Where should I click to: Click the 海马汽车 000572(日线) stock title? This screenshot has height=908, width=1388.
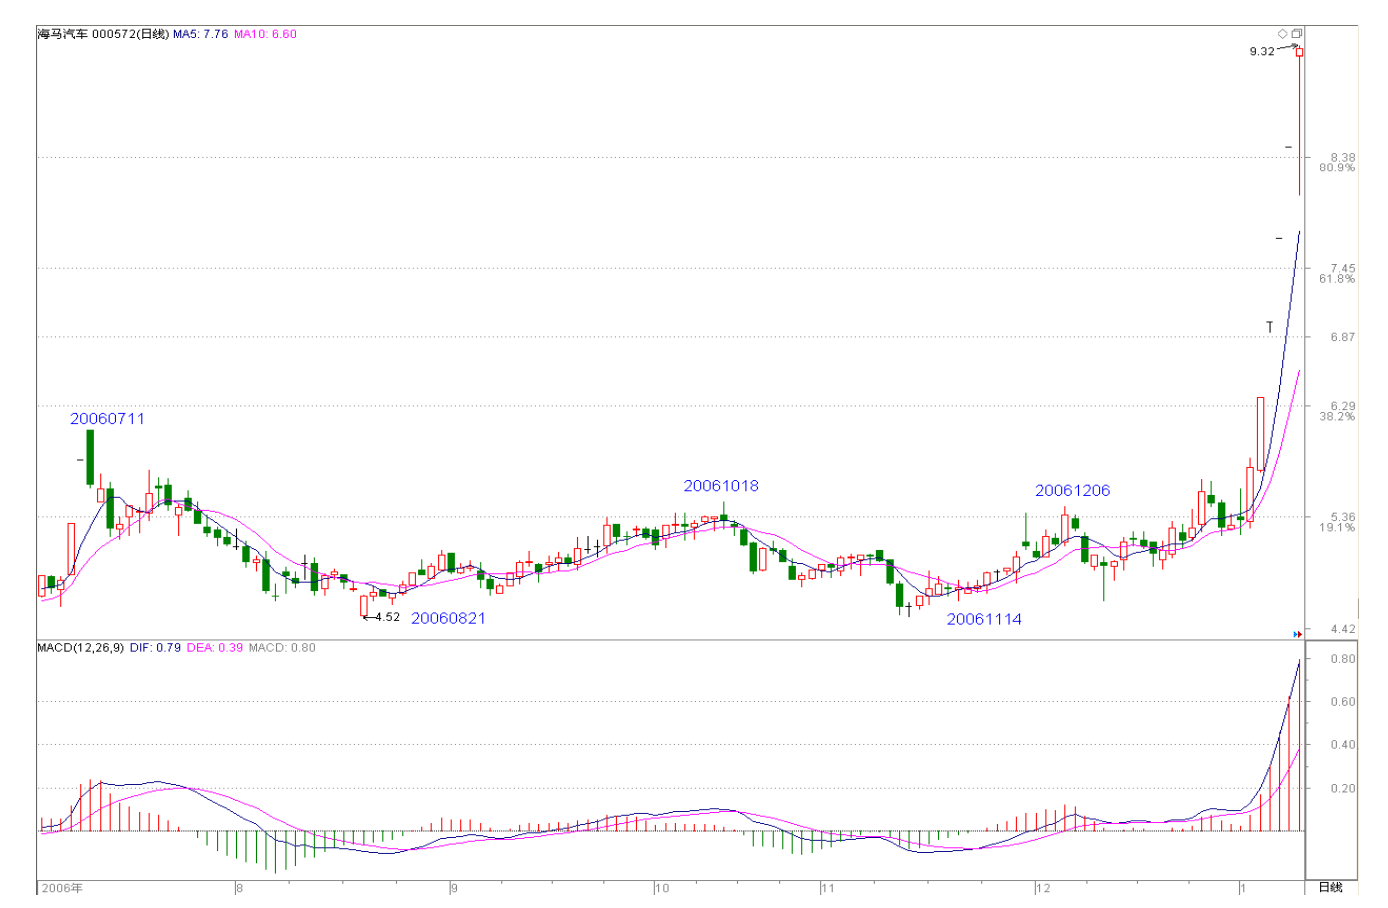tap(103, 34)
